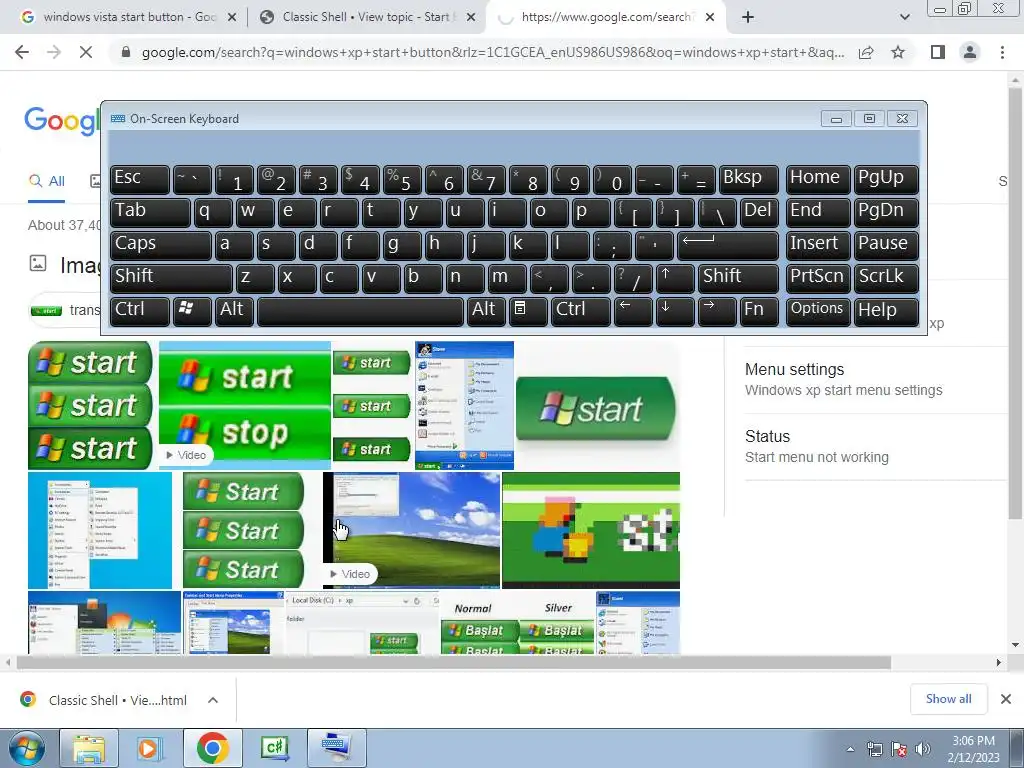Open Windows Explorer from taskbar
The height and width of the screenshot is (768, 1024).
89,748
